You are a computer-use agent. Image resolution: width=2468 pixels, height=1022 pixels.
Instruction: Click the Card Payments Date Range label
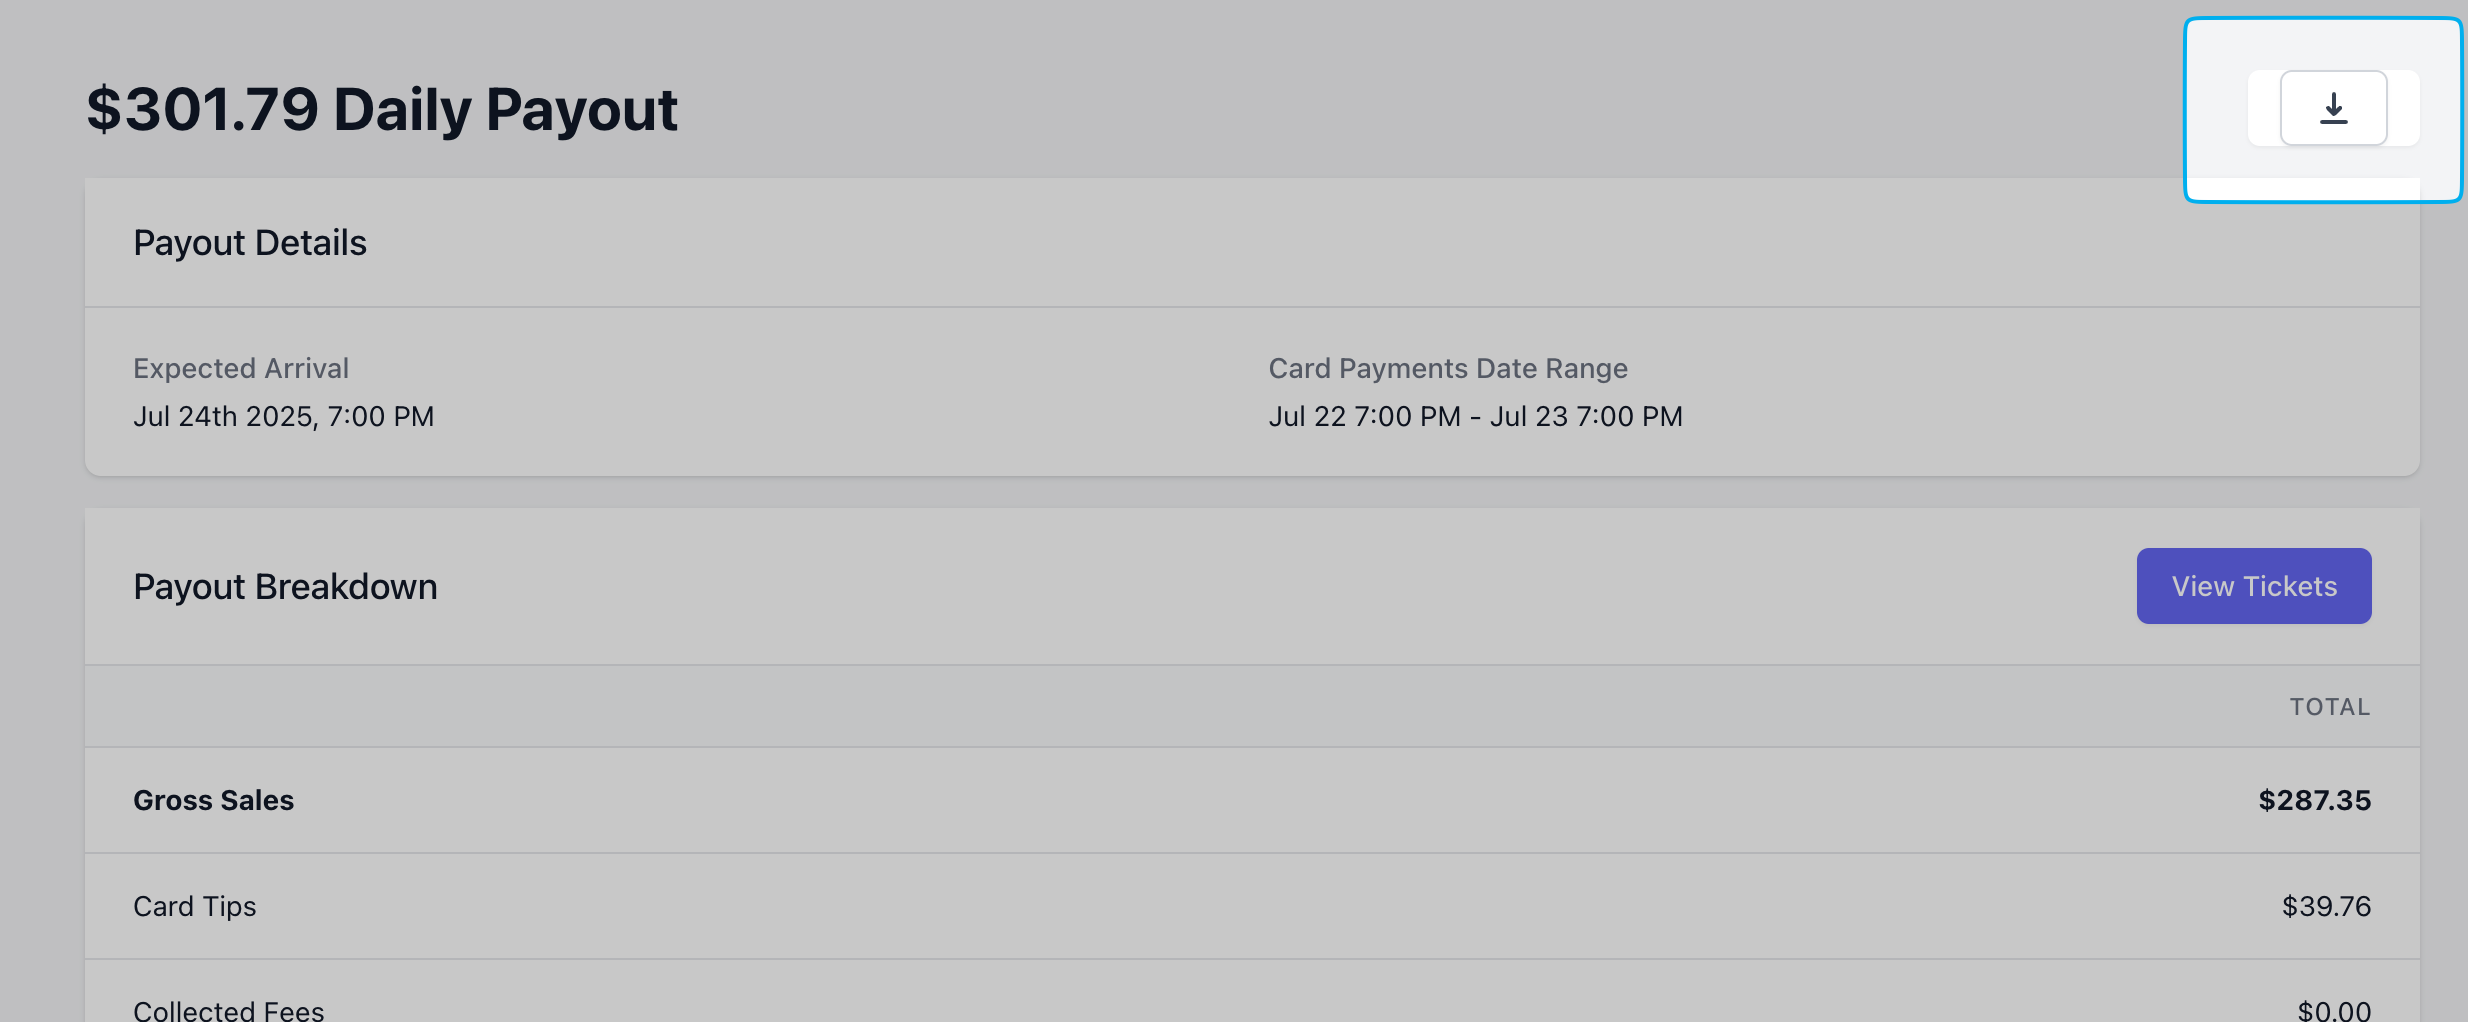(1447, 368)
